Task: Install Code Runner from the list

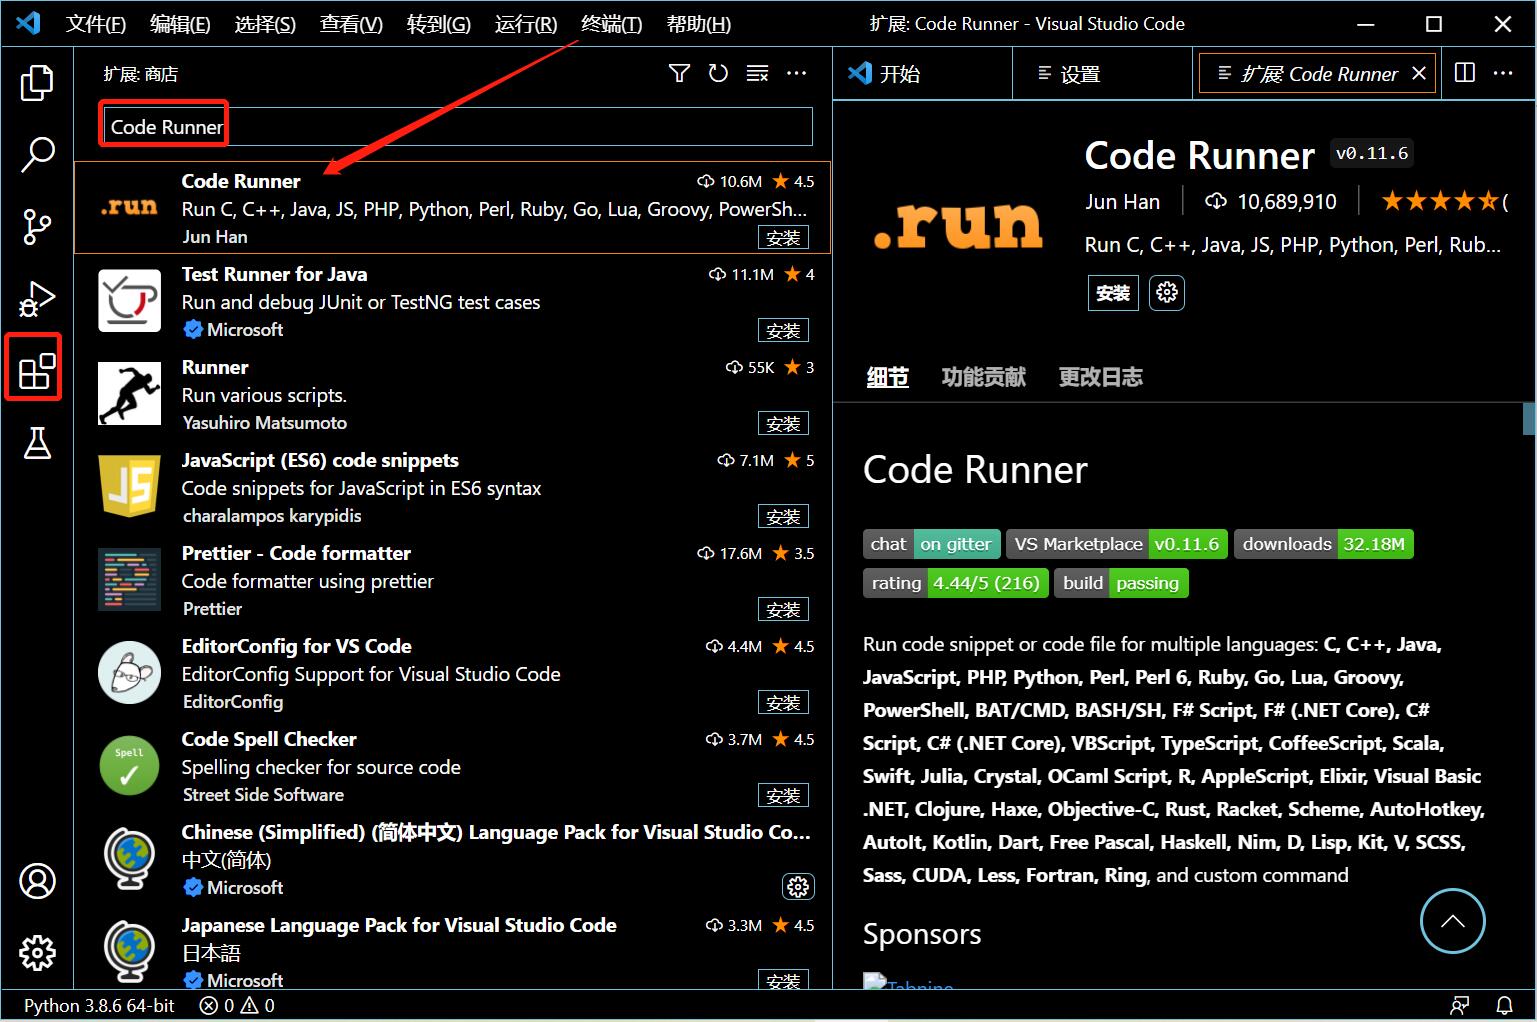Action: (x=783, y=237)
